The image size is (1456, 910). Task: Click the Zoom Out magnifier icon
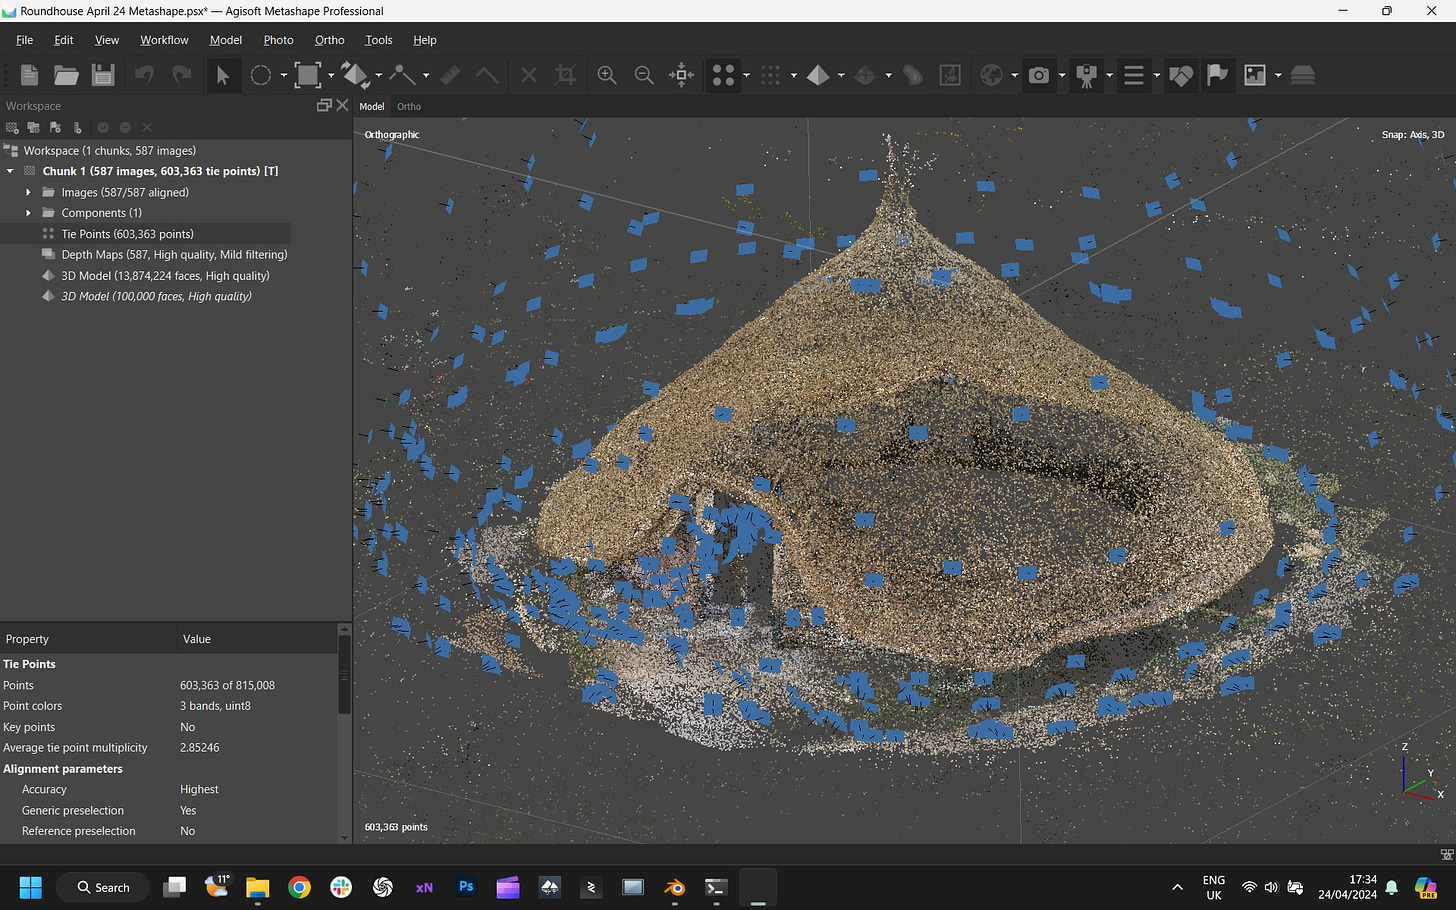click(644, 75)
